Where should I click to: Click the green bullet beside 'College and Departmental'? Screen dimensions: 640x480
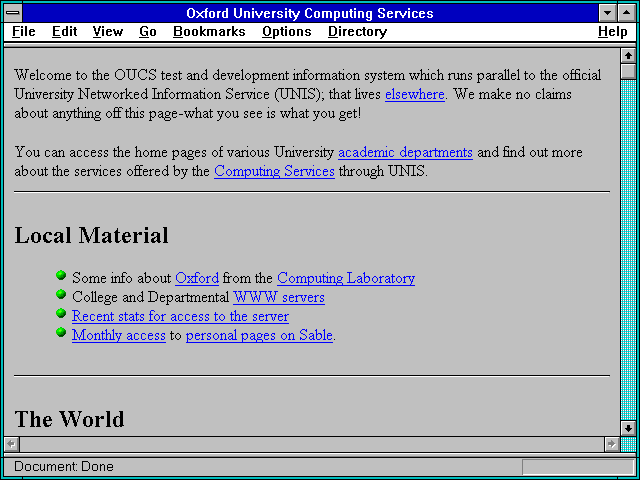(x=61, y=294)
